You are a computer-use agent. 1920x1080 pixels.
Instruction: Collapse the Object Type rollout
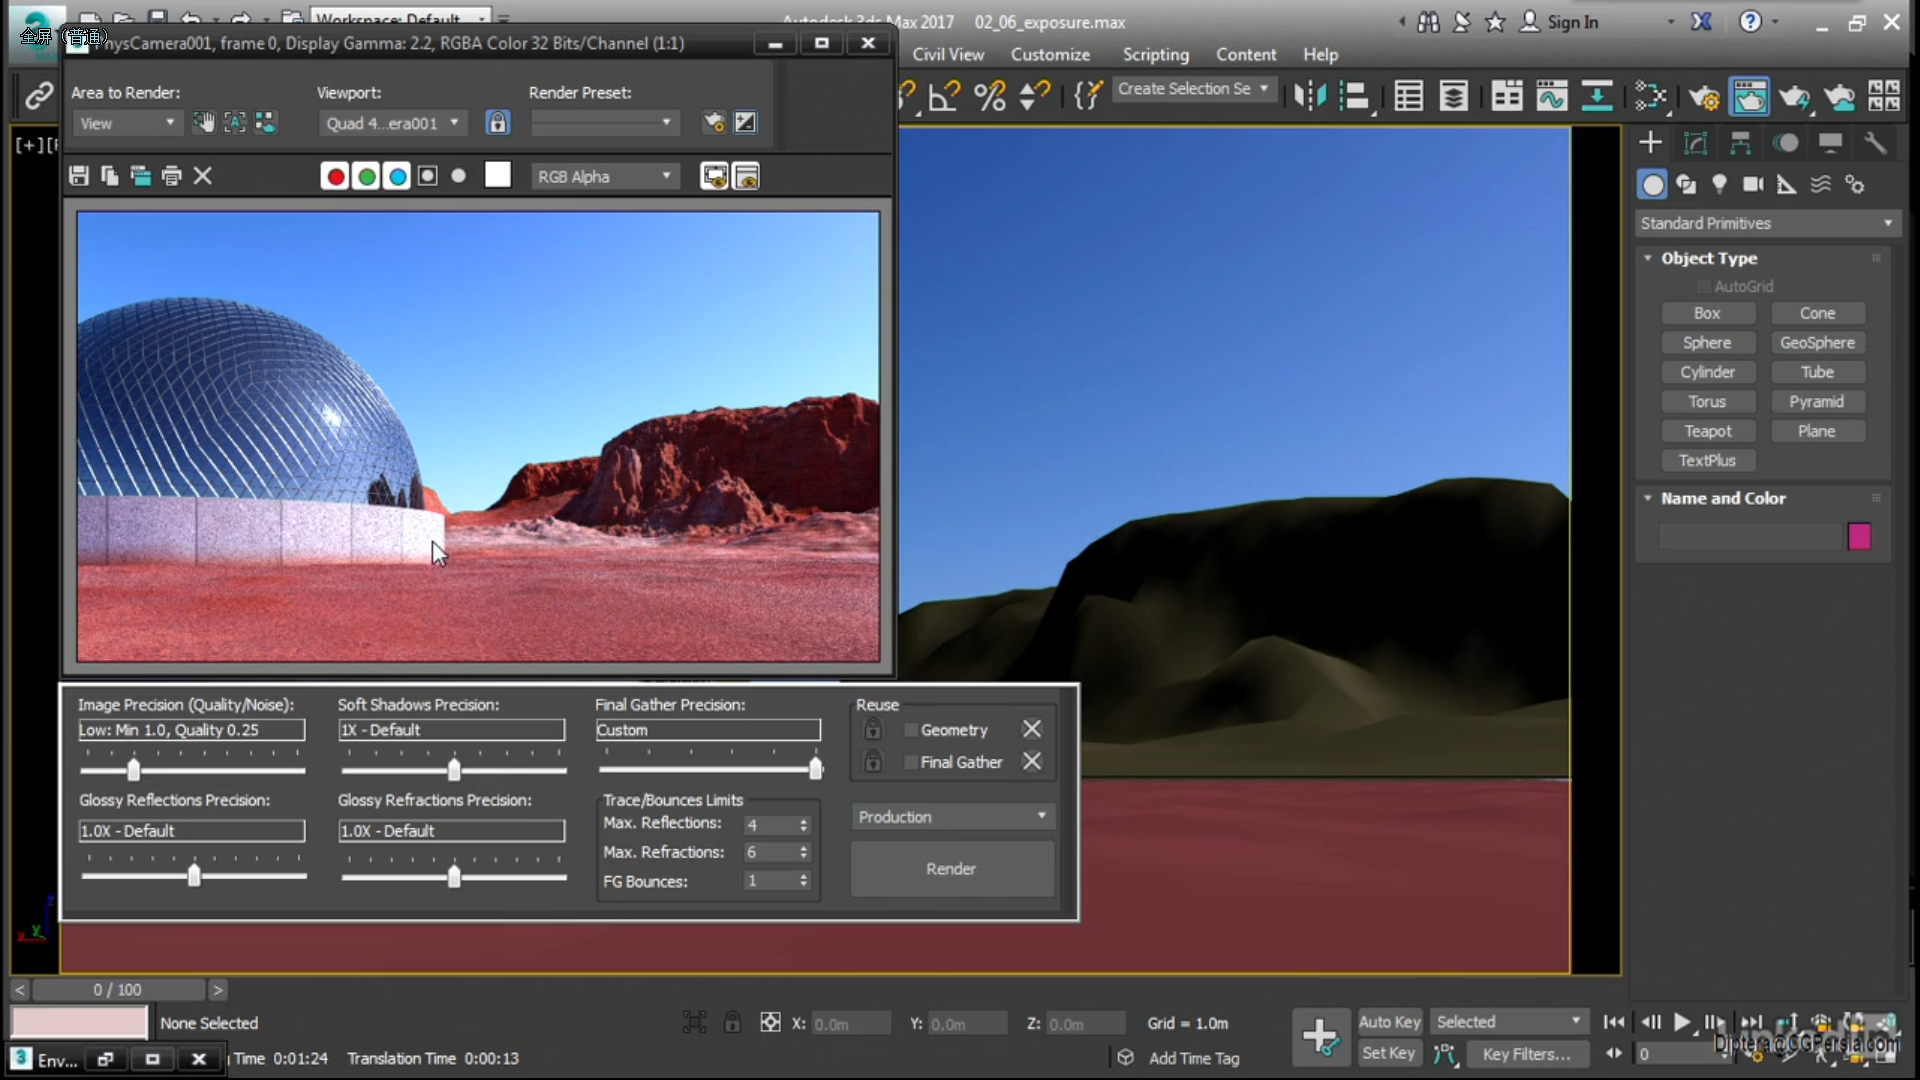pos(1648,258)
